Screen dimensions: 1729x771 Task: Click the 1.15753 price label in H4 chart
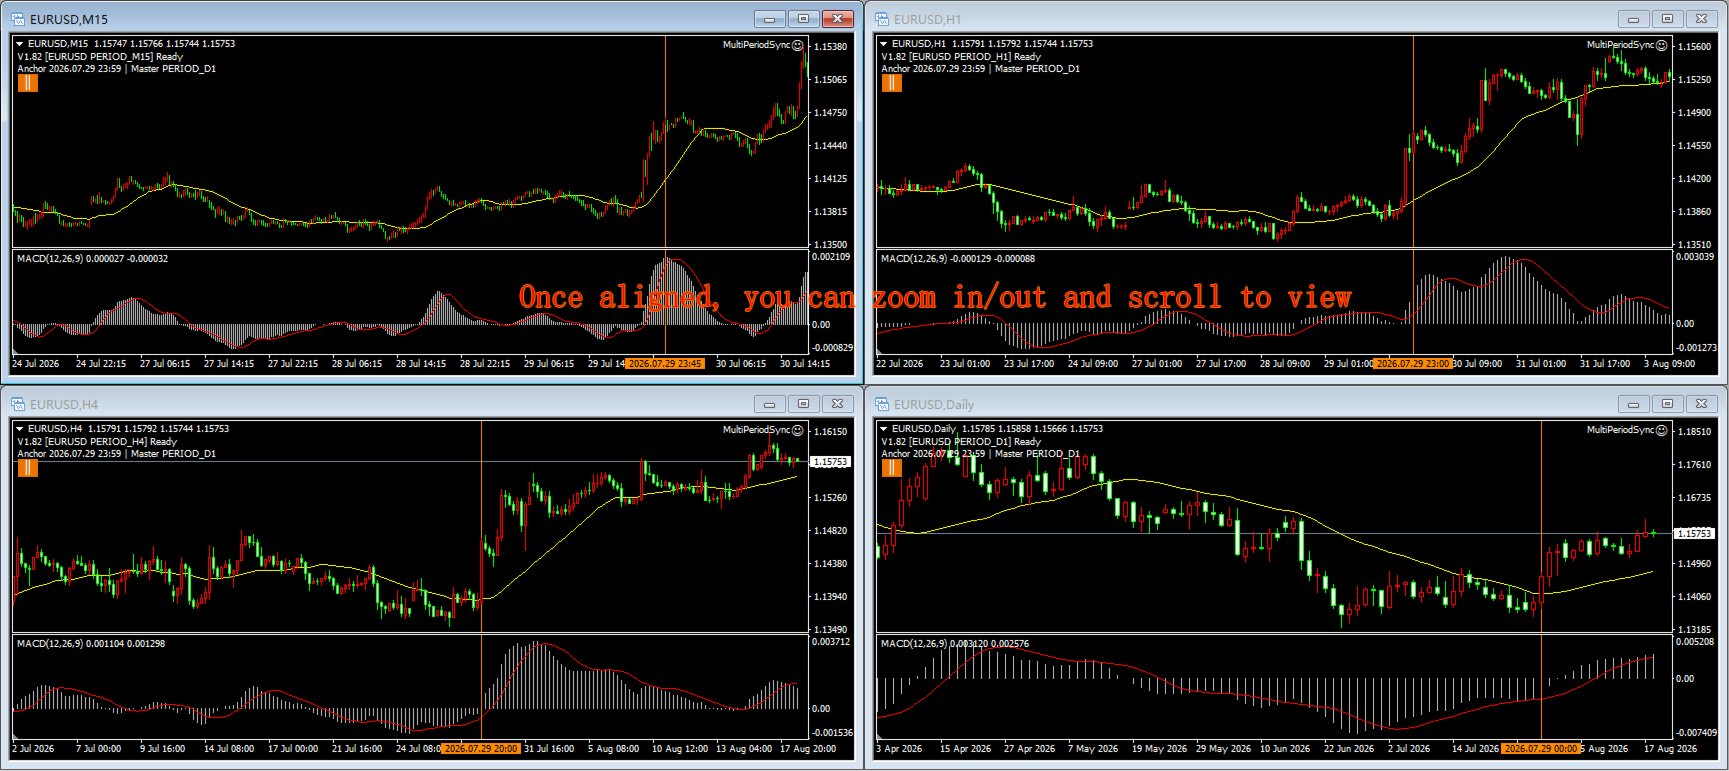point(830,462)
